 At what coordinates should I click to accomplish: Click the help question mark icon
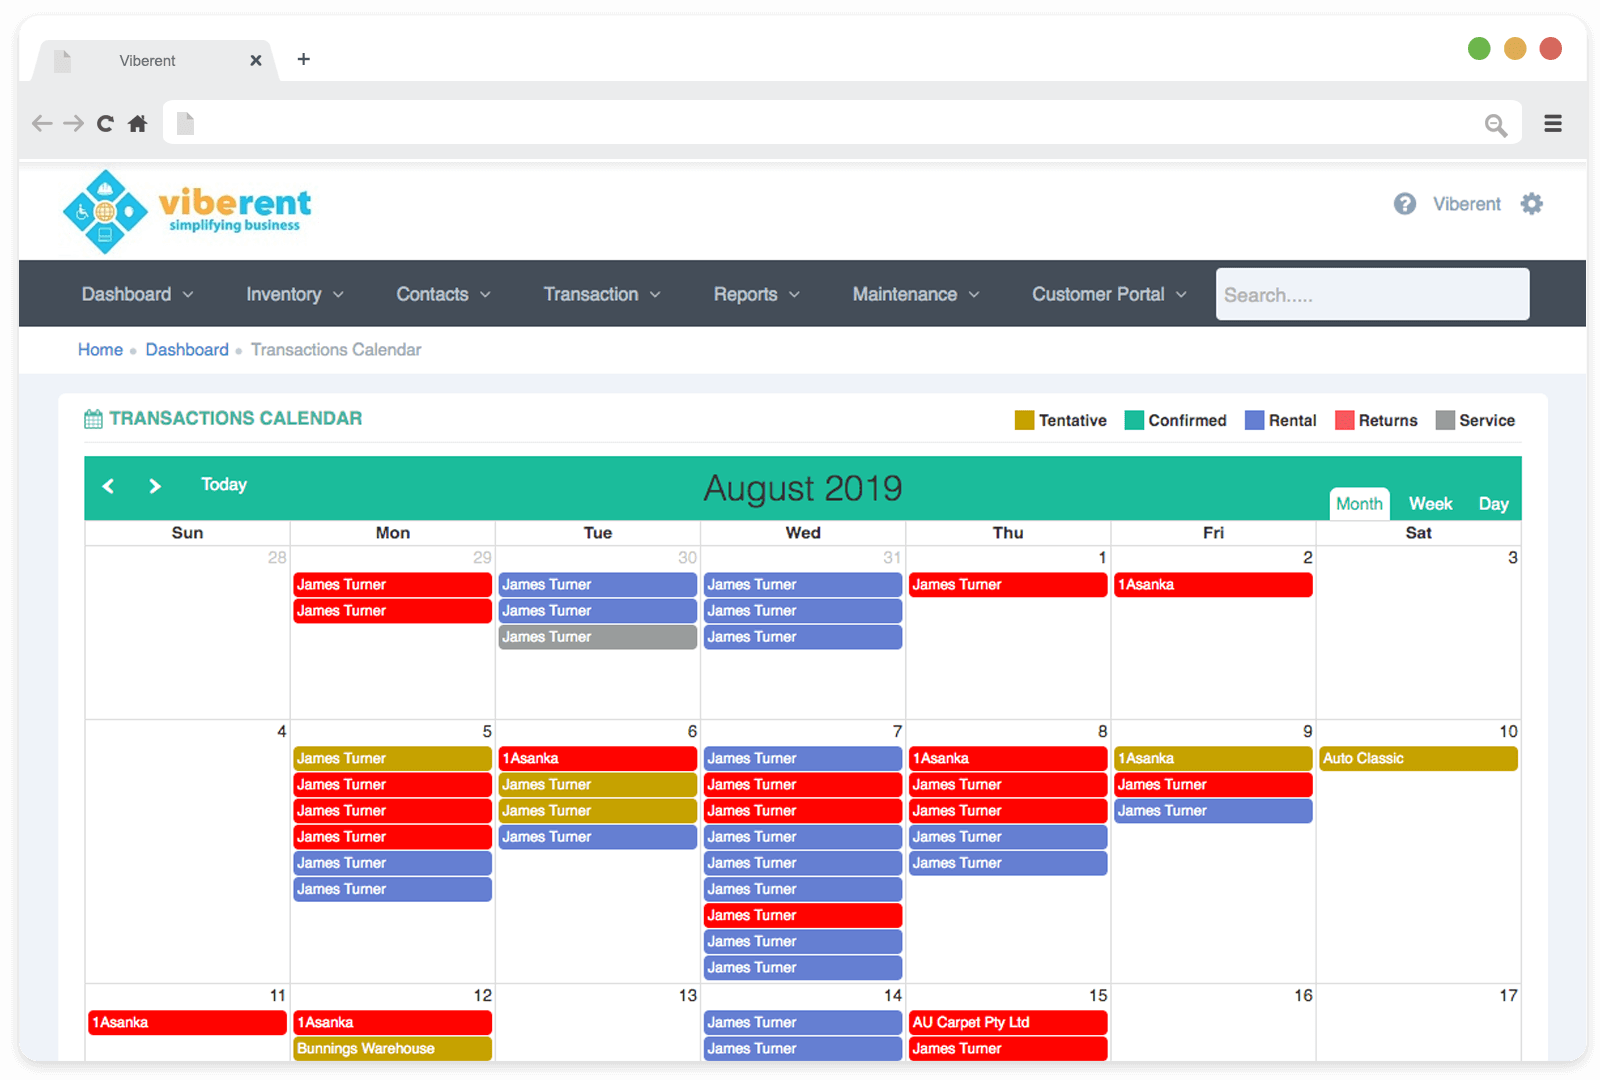coord(1404,204)
